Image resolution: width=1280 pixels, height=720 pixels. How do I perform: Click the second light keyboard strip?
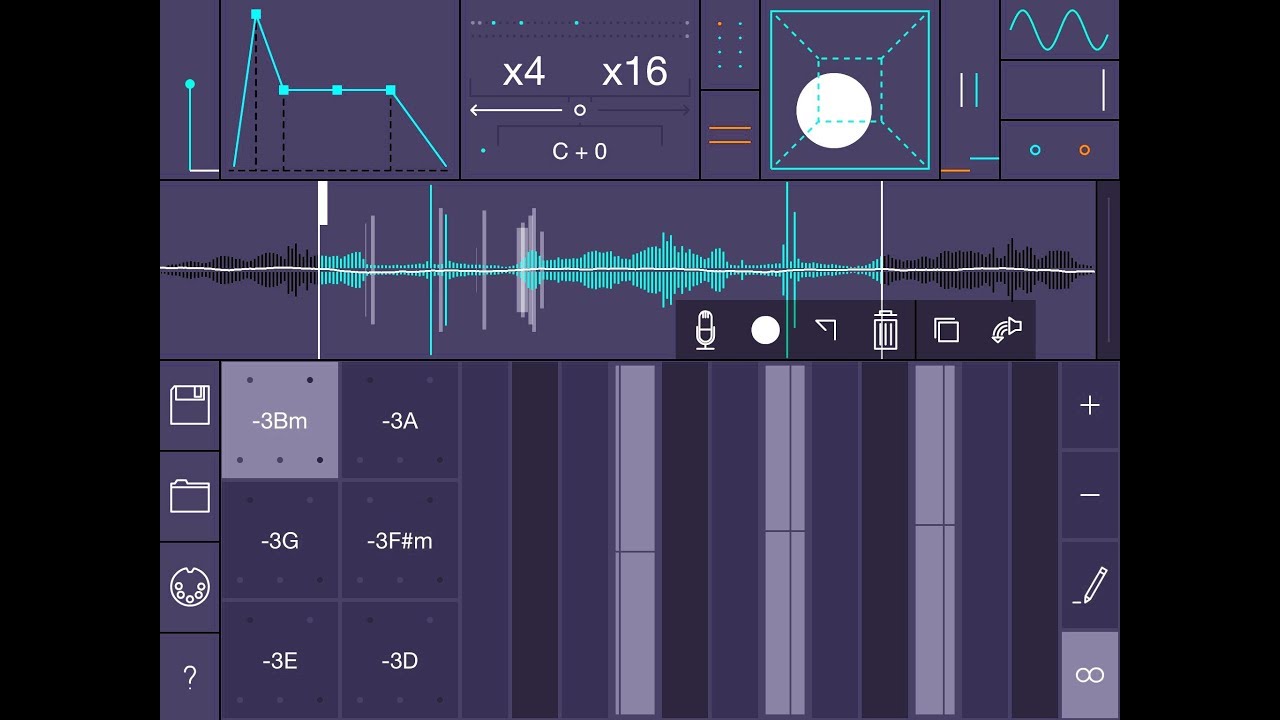(x=785, y=540)
